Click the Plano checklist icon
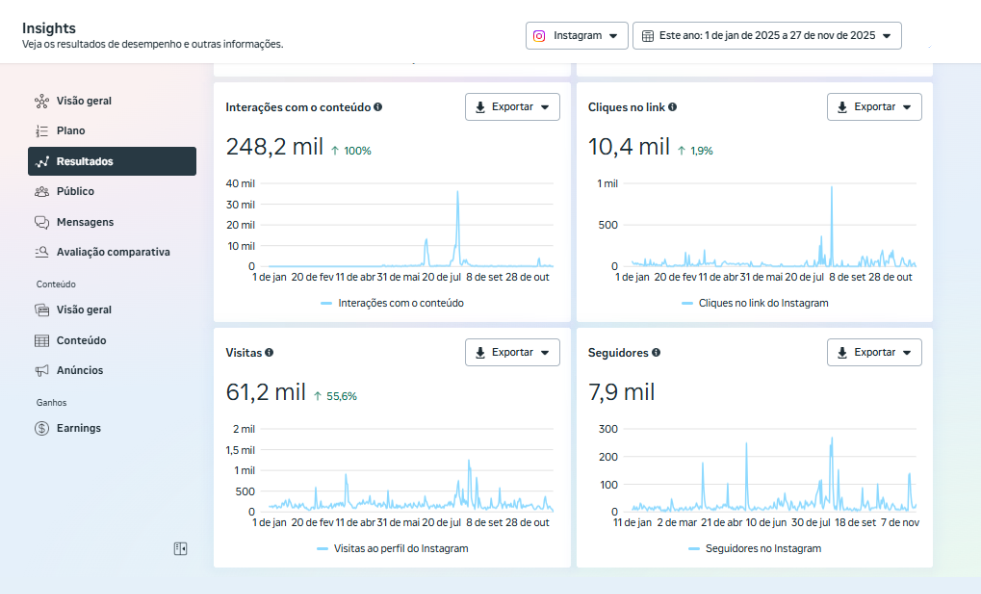This screenshot has height=594, width=981. [42, 131]
